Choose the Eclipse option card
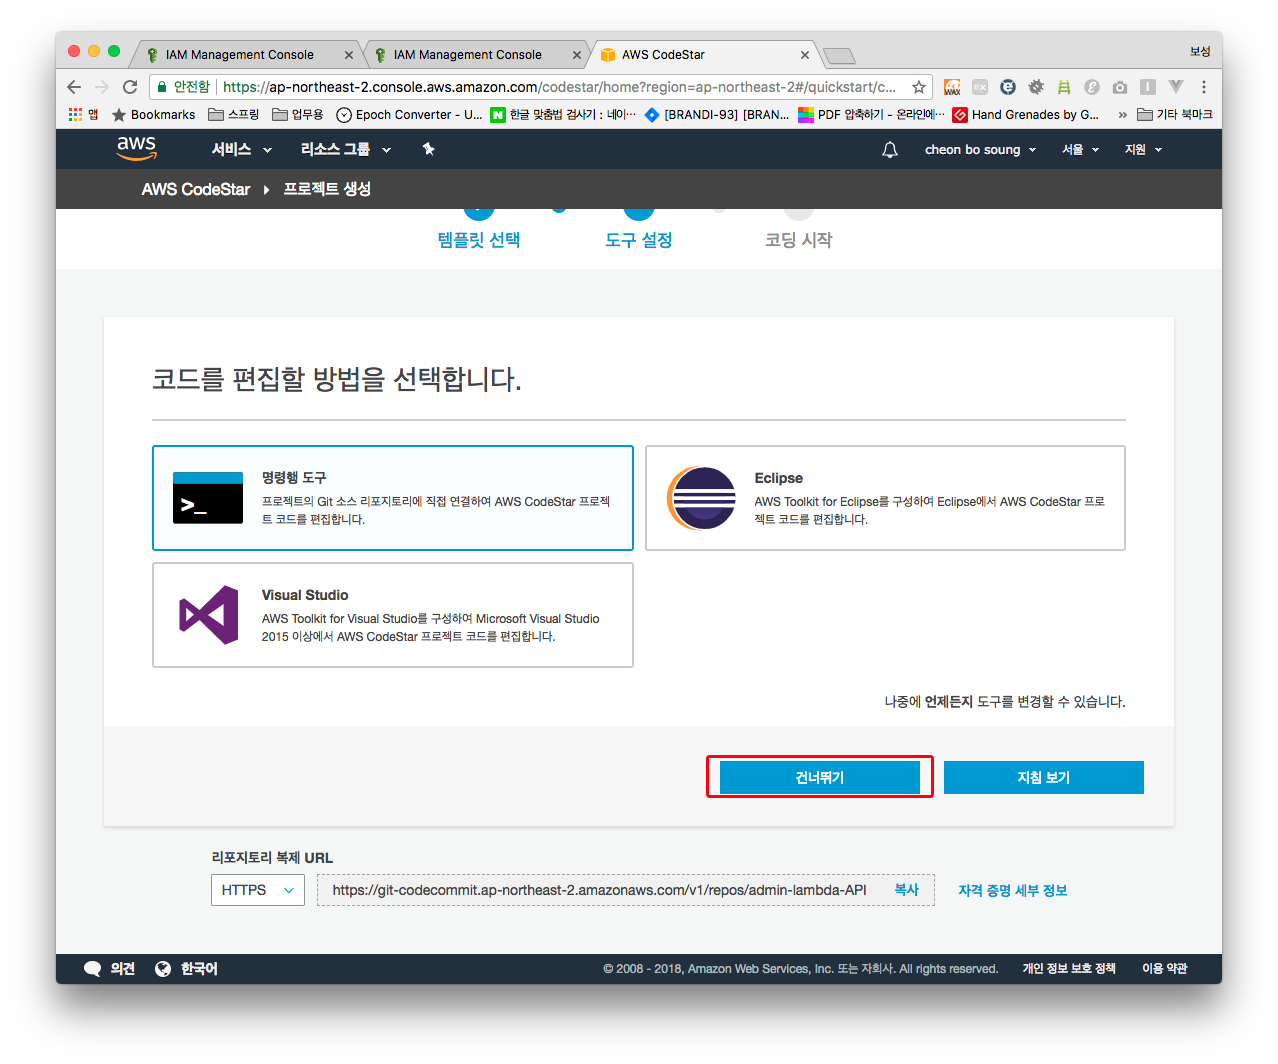The image size is (1278, 1064). click(x=885, y=498)
